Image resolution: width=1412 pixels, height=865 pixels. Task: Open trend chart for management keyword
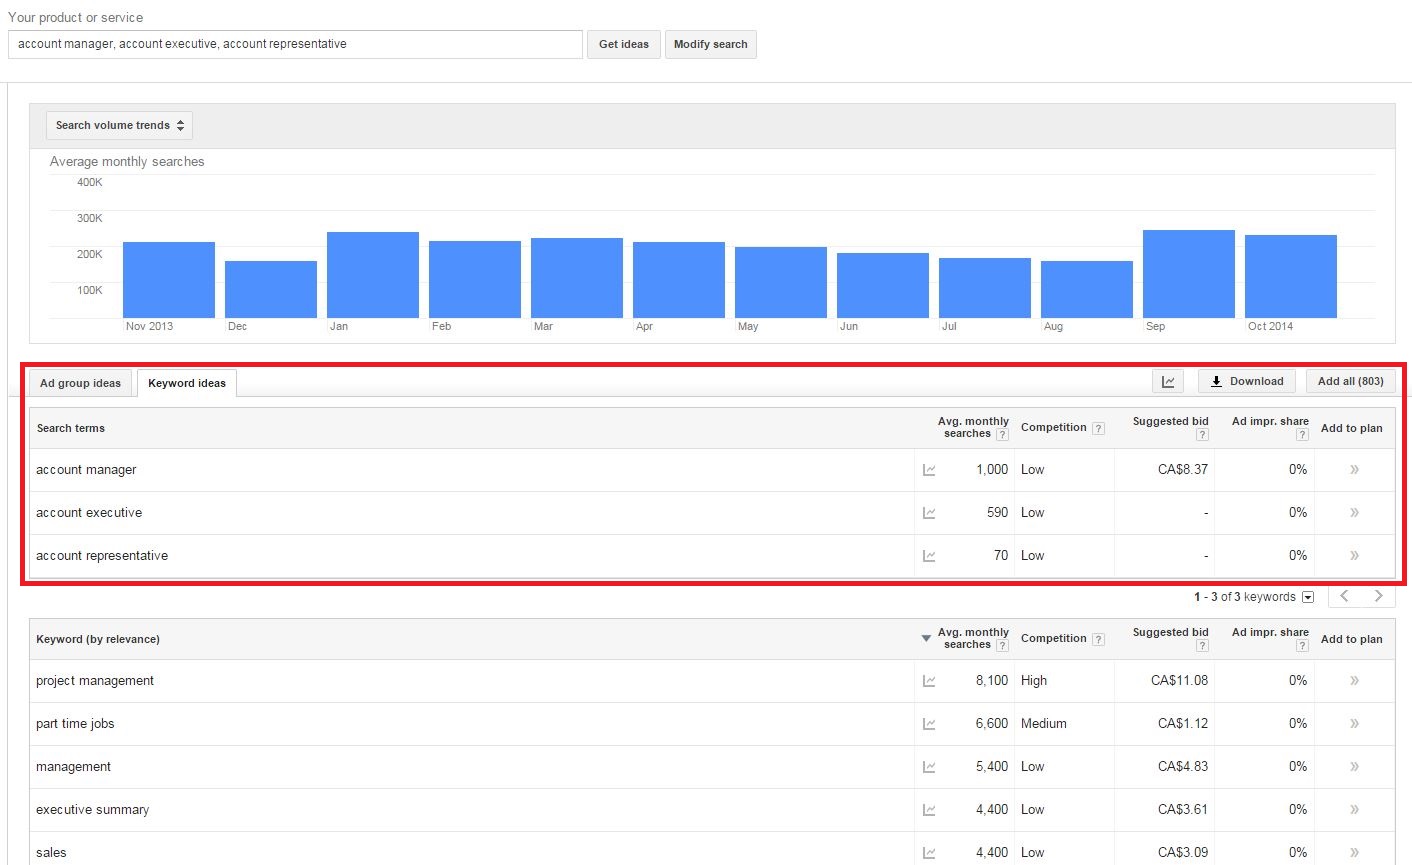929,767
